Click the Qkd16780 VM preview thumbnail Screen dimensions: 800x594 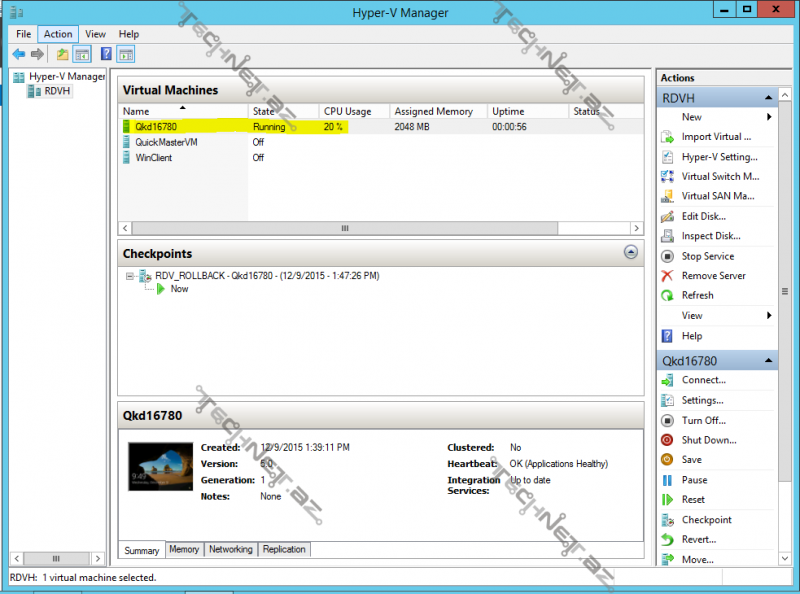[160, 467]
